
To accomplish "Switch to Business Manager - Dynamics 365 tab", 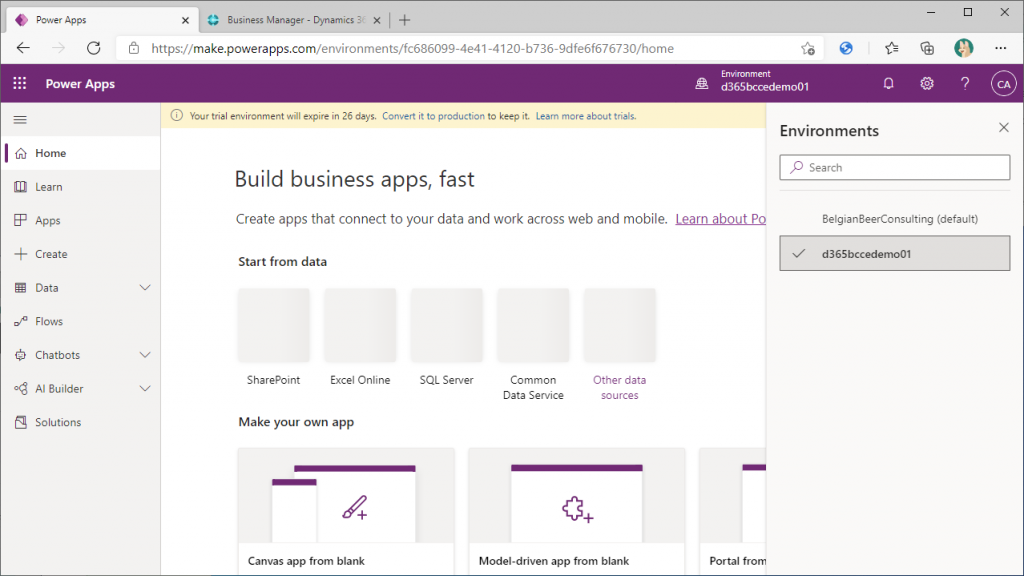I will [294, 20].
